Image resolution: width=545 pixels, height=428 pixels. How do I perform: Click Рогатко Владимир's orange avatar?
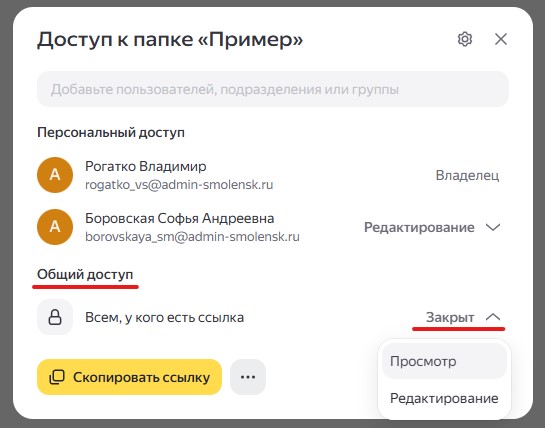point(55,175)
